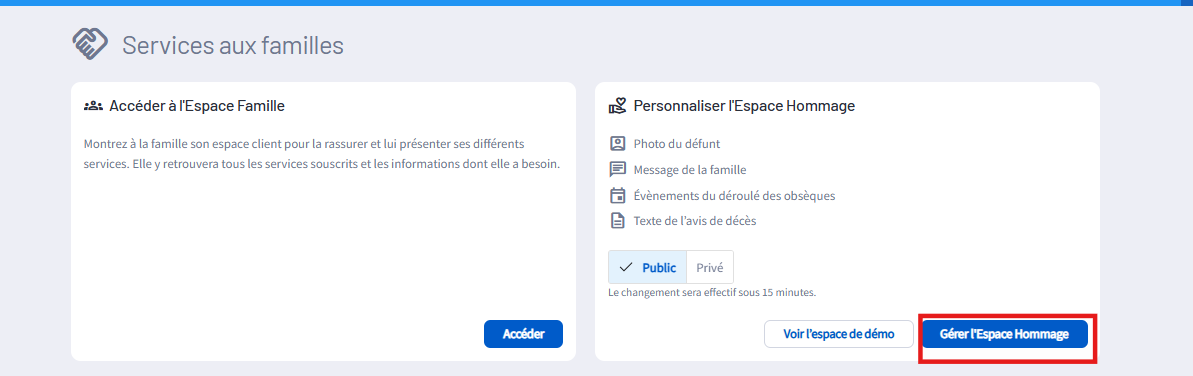Click the handshake icon beside Services aux familles
Viewport: 1193px width, 376px height.
(x=90, y=44)
